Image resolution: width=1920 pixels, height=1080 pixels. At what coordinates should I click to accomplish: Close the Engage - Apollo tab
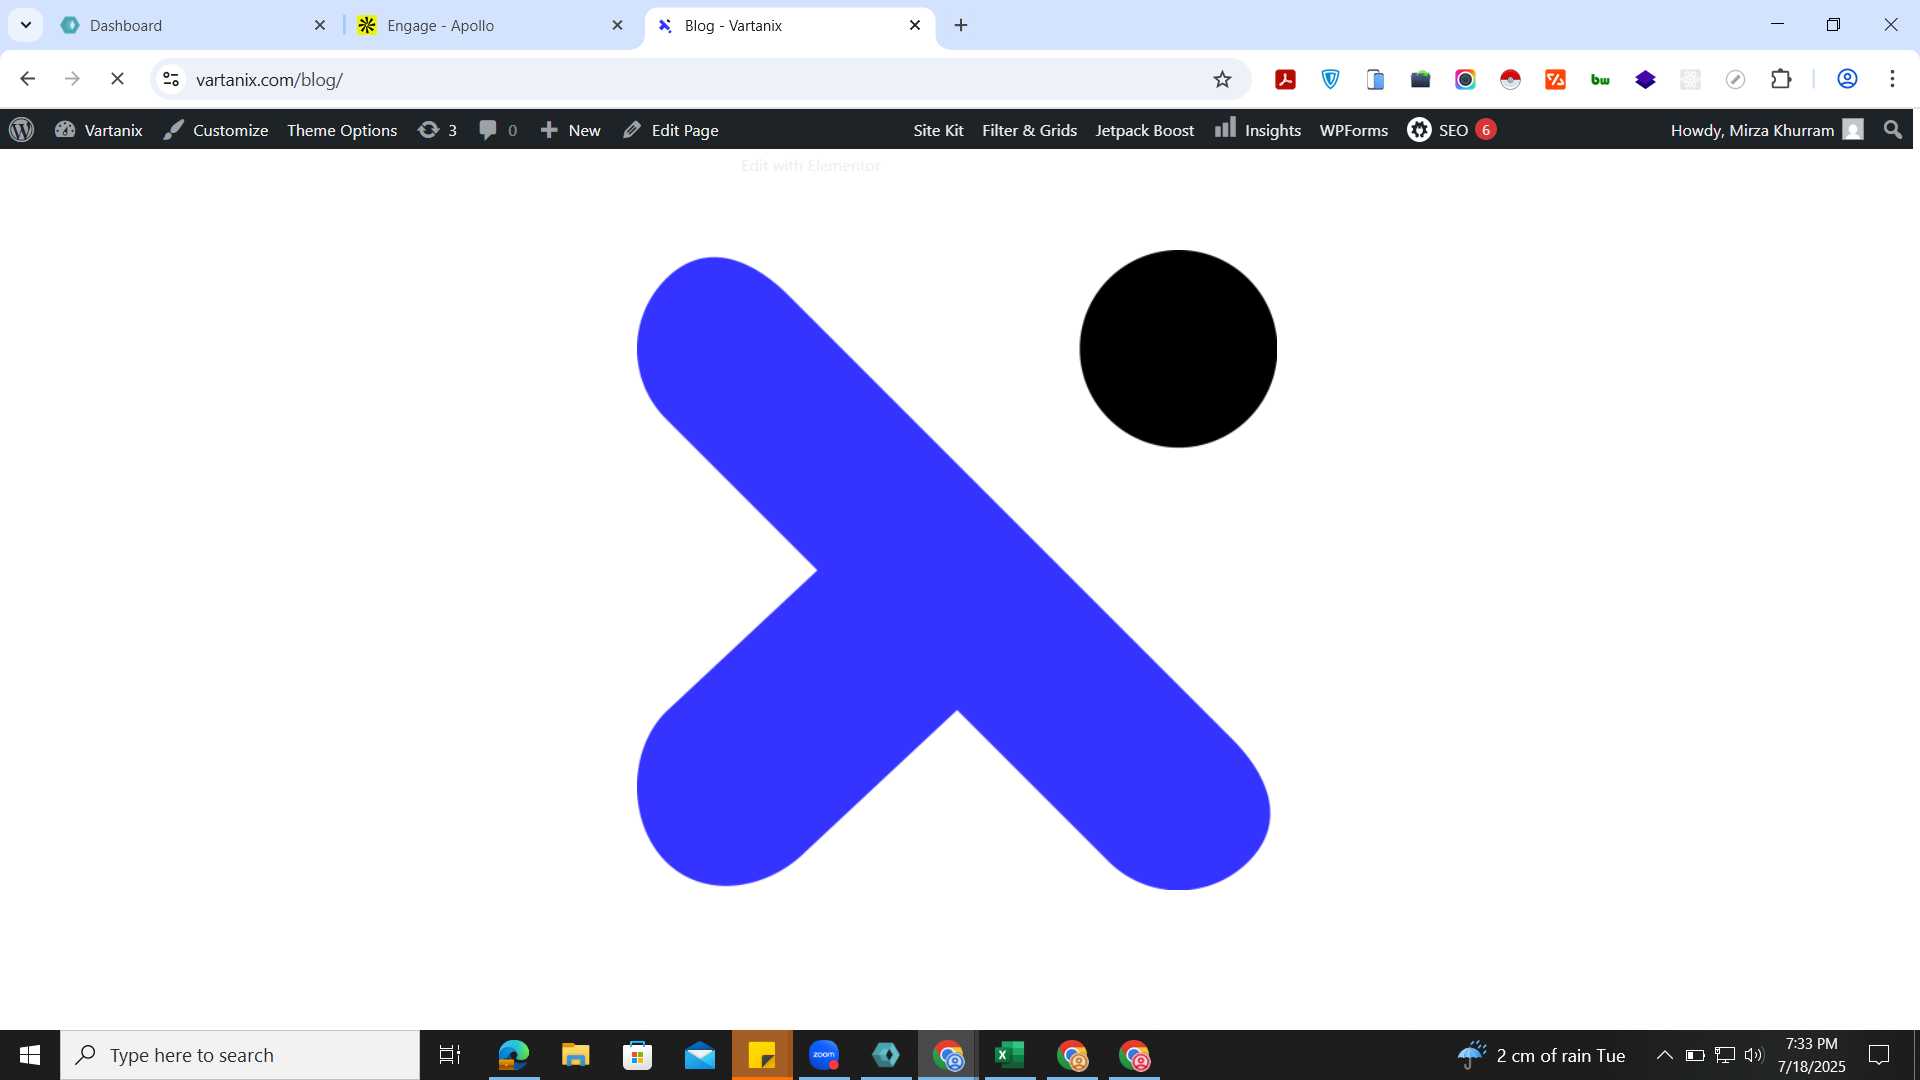tap(617, 25)
